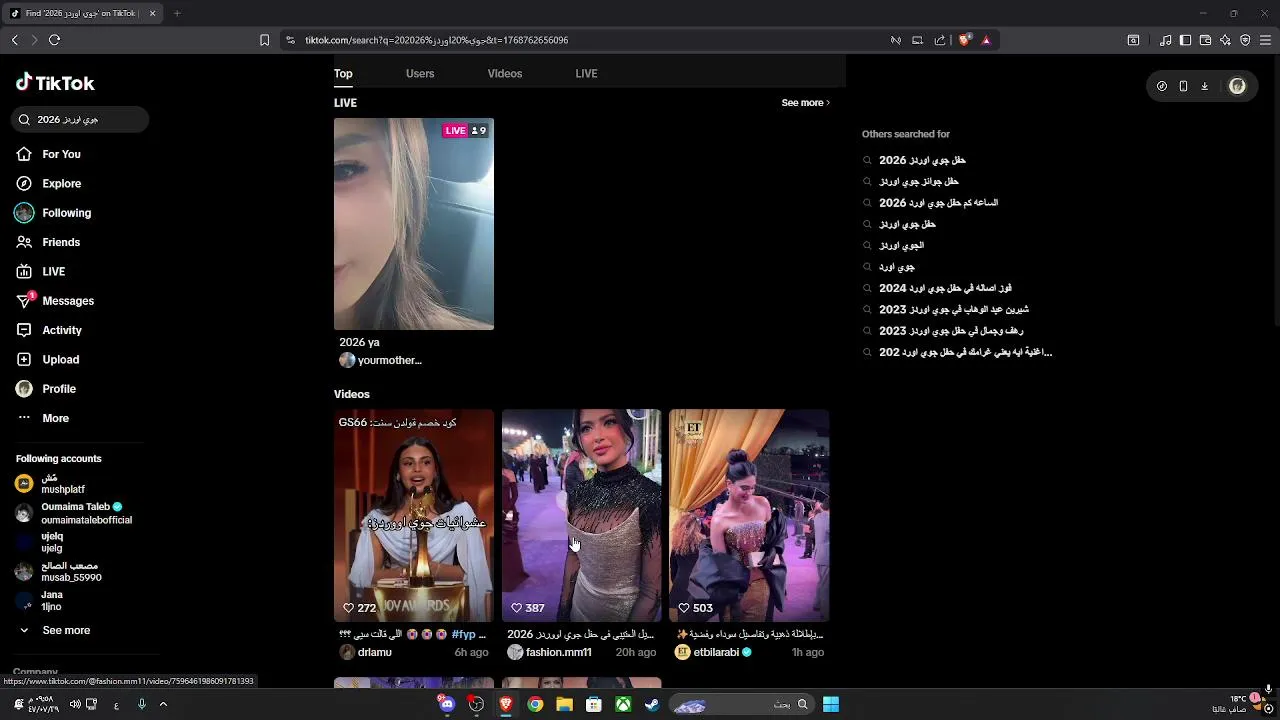Screen dimensions: 1280x720
Task: Switch to the Users tab
Action: [420, 73]
